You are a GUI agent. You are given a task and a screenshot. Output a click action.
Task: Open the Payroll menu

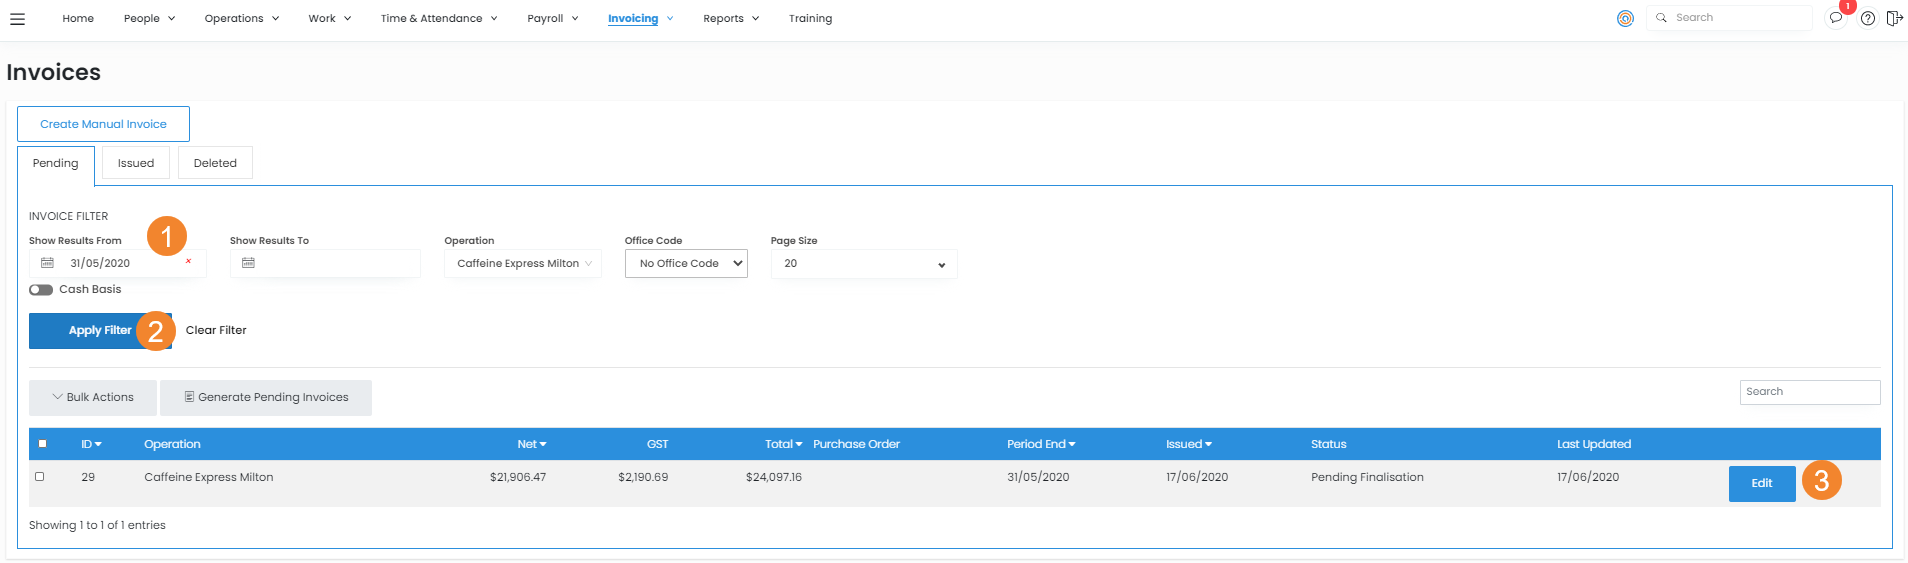click(552, 19)
